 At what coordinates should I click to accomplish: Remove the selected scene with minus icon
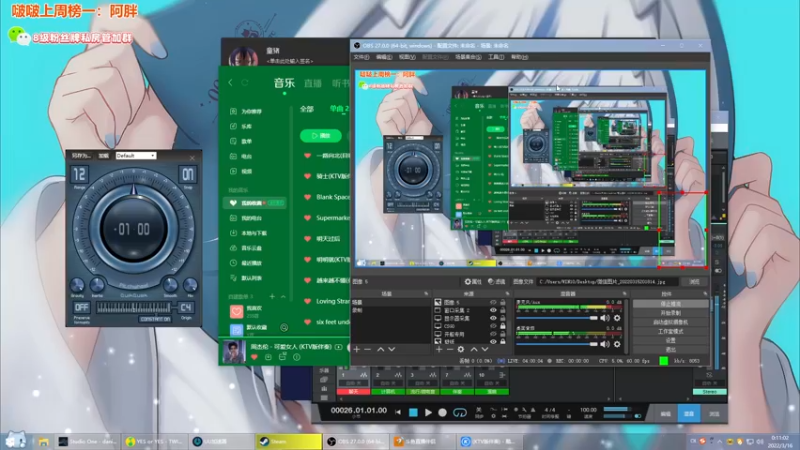pos(367,349)
